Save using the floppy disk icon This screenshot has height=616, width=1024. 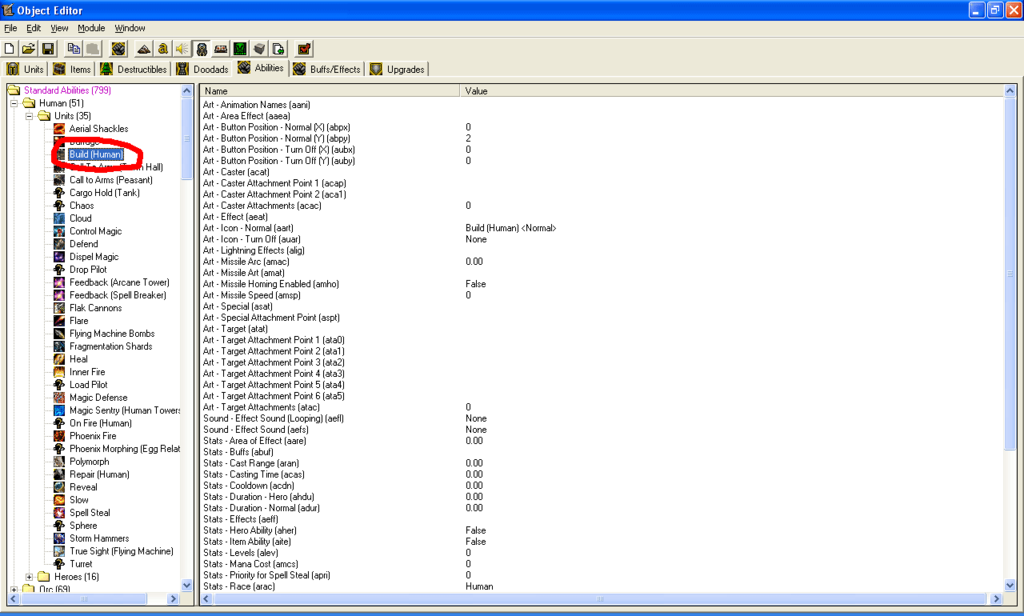[x=48, y=49]
